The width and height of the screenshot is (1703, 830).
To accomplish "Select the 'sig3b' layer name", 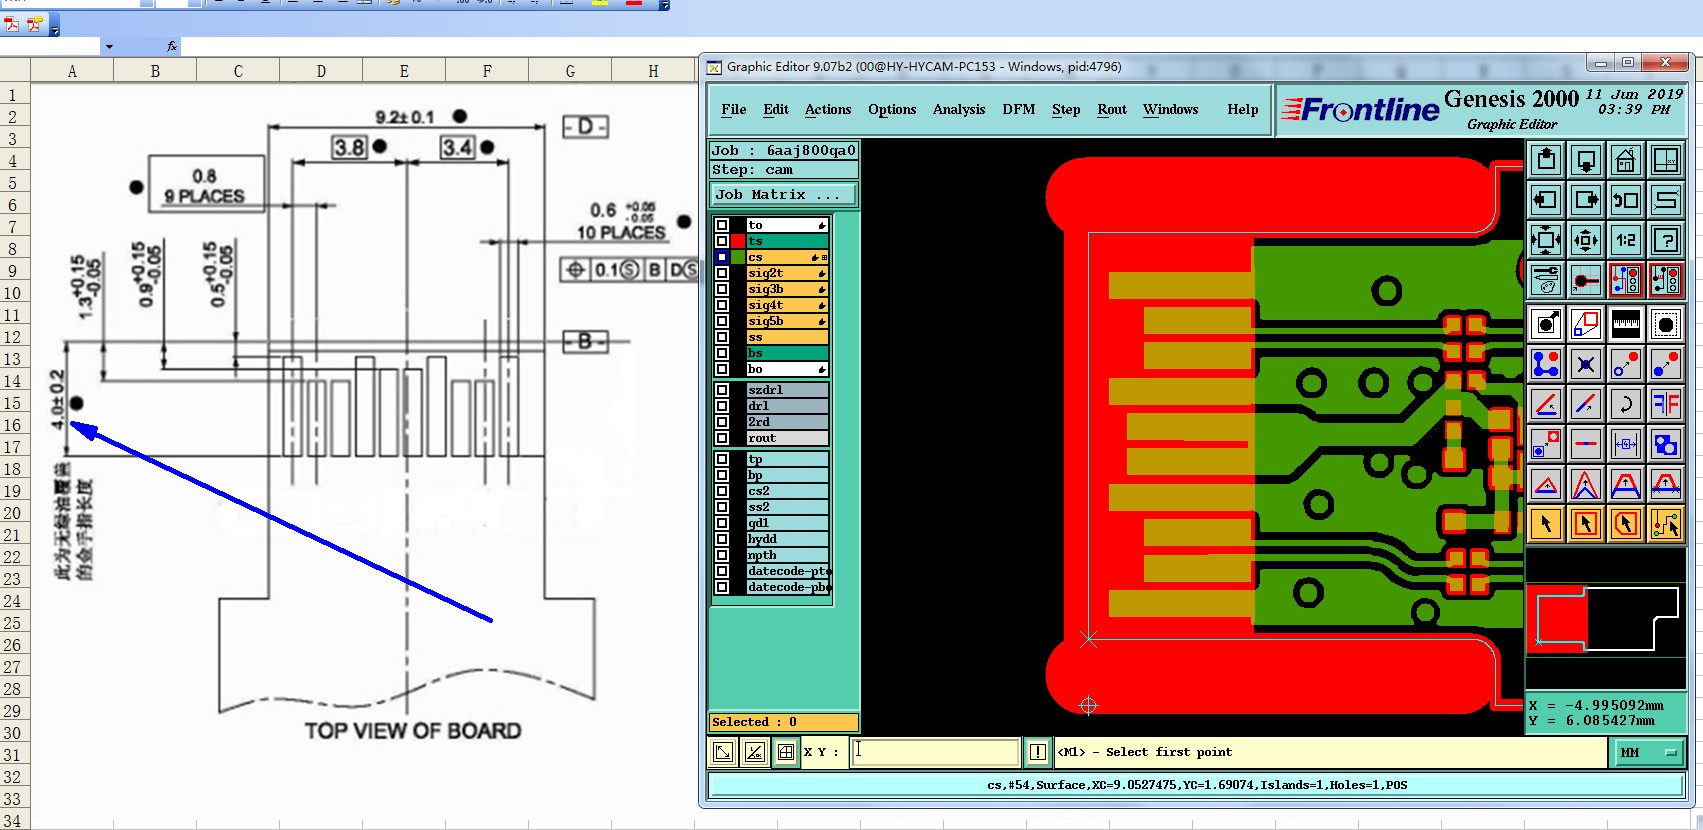I will click(787, 289).
